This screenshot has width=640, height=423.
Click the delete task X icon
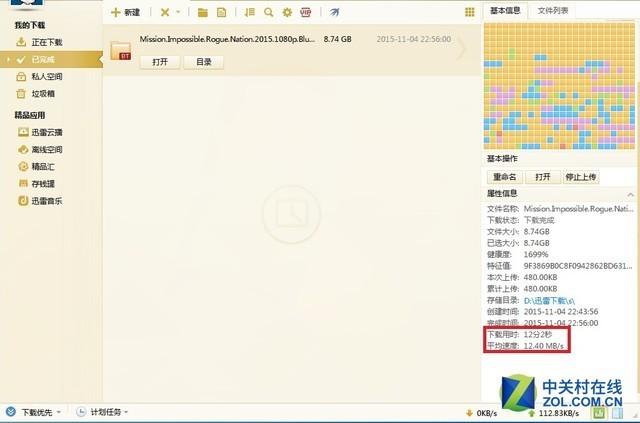[165, 12]
